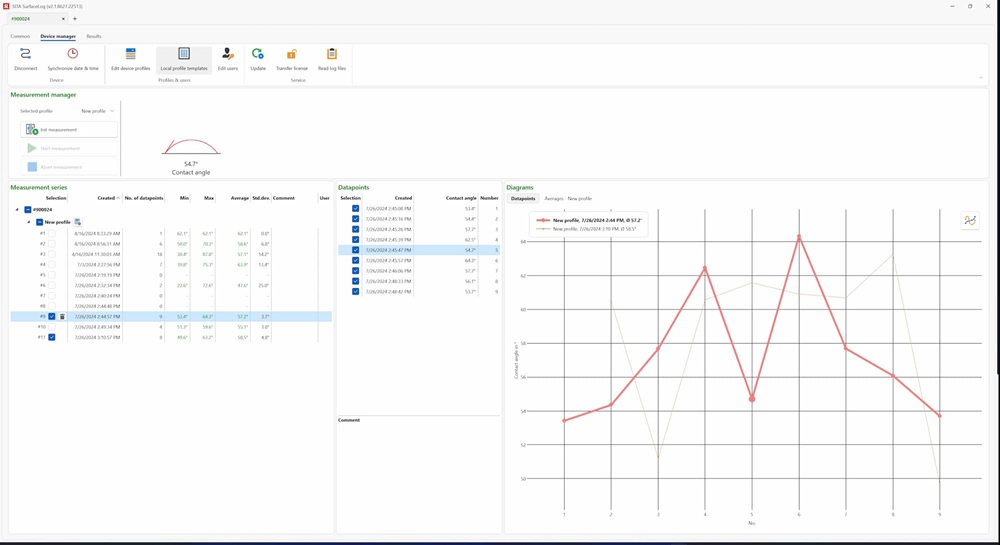Uncheck the selection box for series #11
The height and width of the screenshot is (545, 1000).
pyautogui.click(x=52, y=338)
